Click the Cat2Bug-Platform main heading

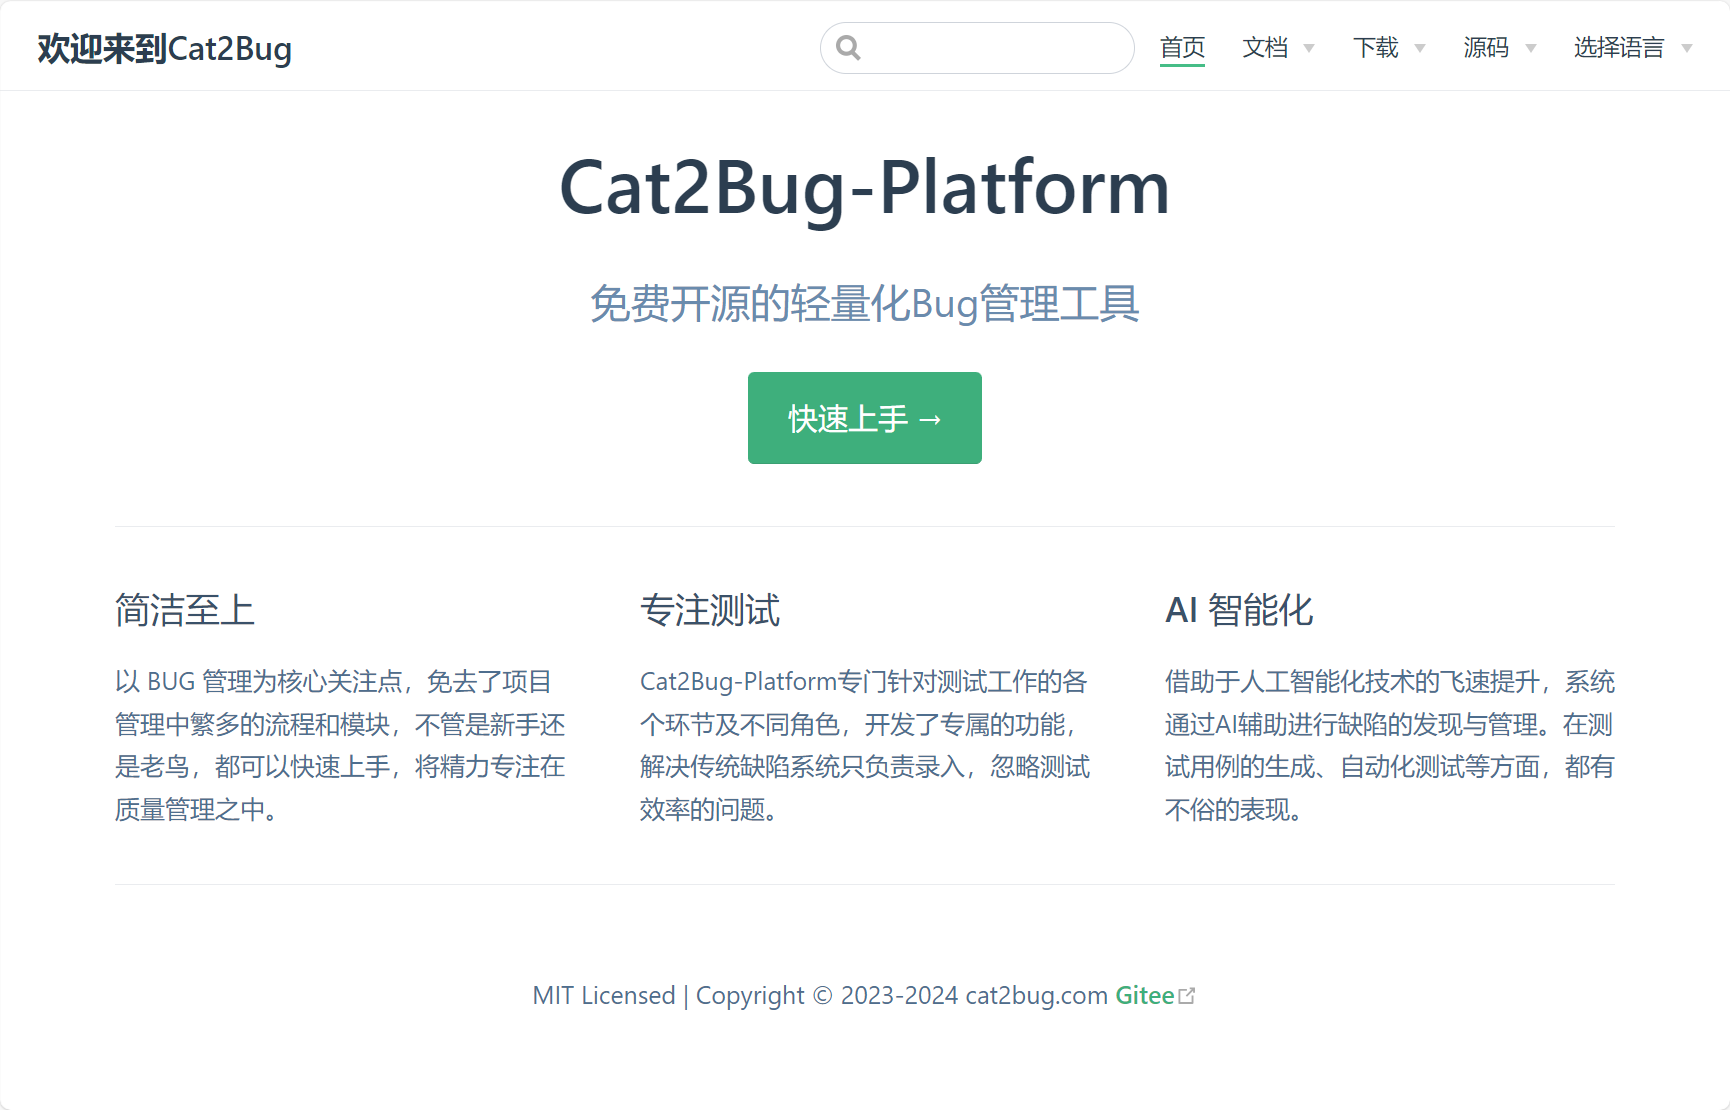pos(864,188)
